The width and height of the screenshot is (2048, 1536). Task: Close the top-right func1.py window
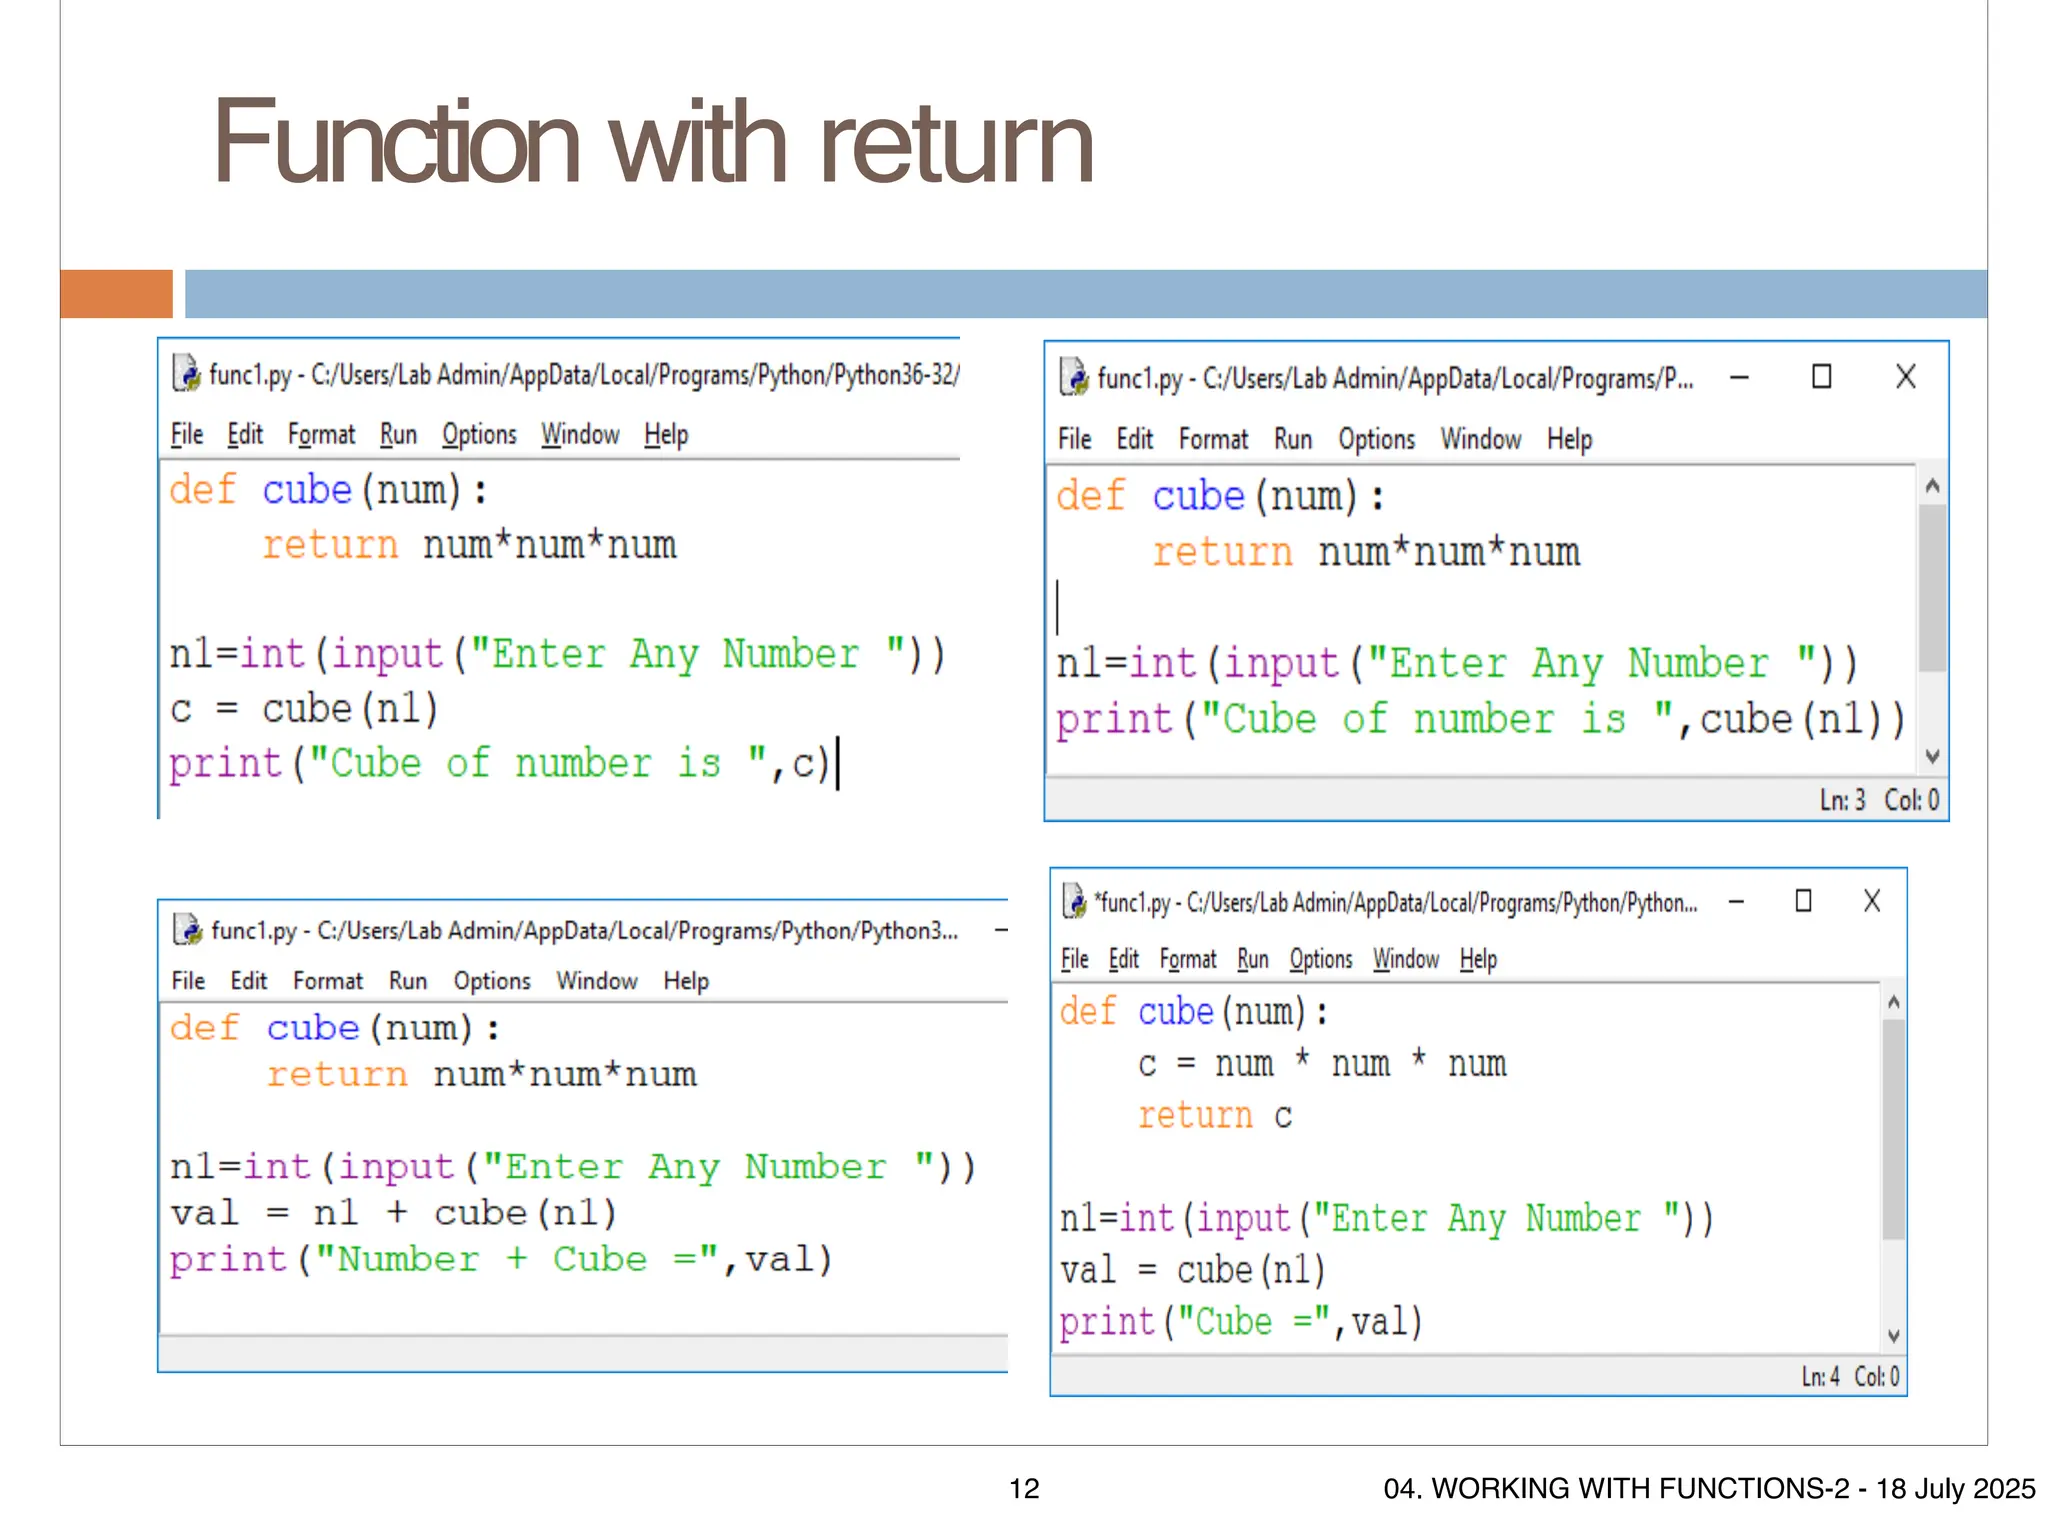pos(1906,377)
